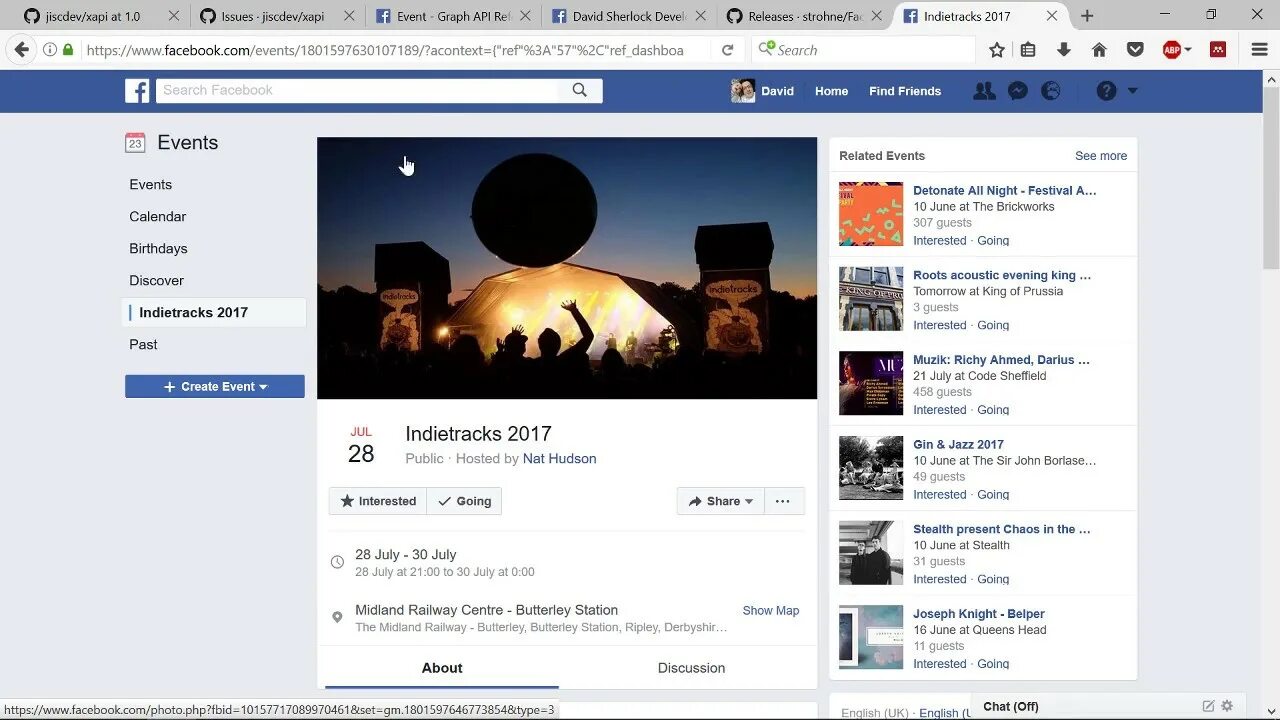Click the site info icon in address bar
The width and height of the screenshot is (1280, 720).
click(50, 50)
